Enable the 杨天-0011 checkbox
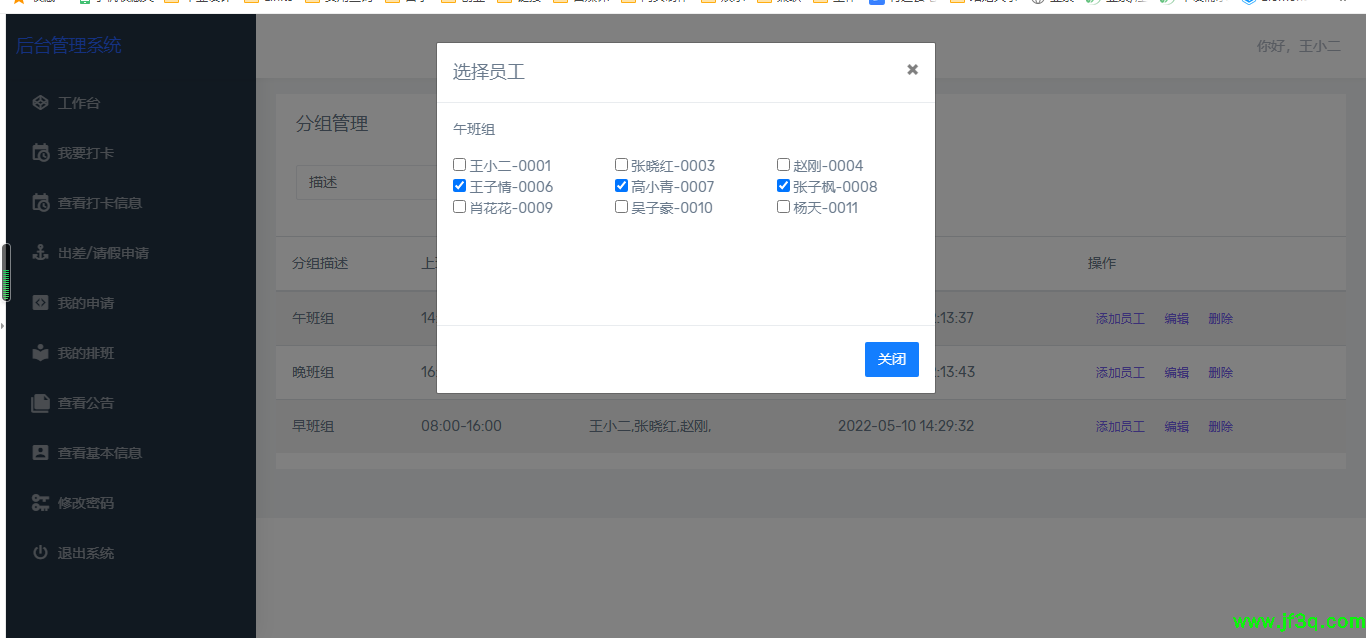Screen dimensions: 1366x638 tap(784, 207)
